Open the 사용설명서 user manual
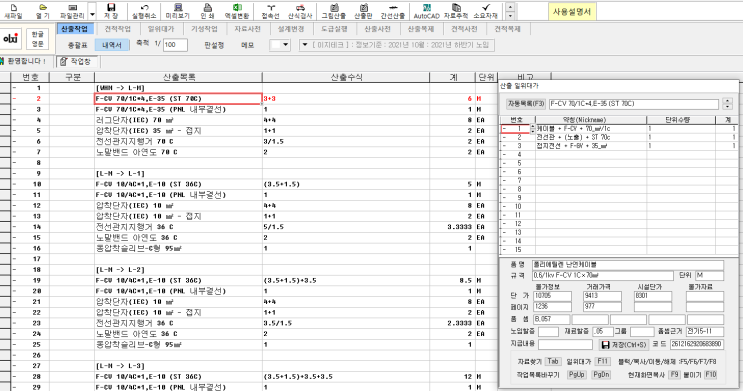 (x=572, y=12)
